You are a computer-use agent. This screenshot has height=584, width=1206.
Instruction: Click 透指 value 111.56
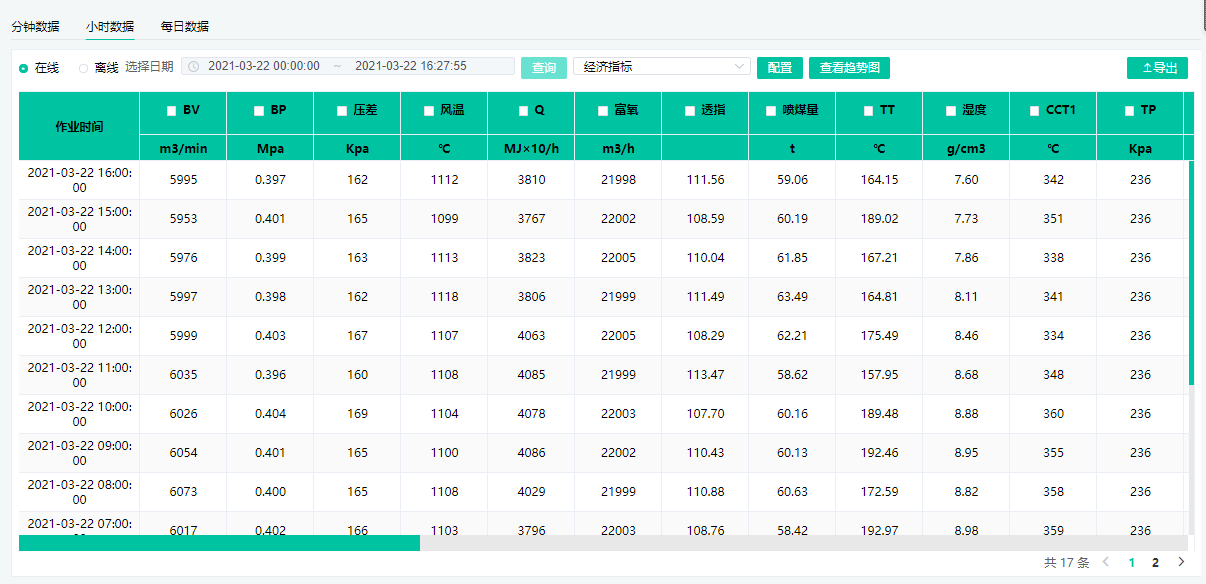(705, 180)
